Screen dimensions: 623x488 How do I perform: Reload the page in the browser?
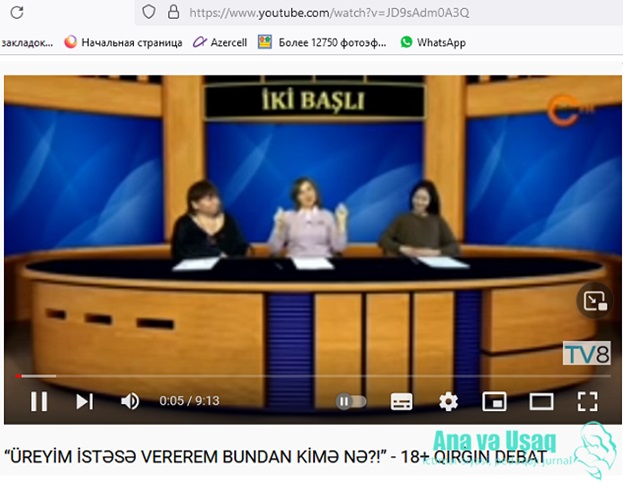[x=16, y=12]
